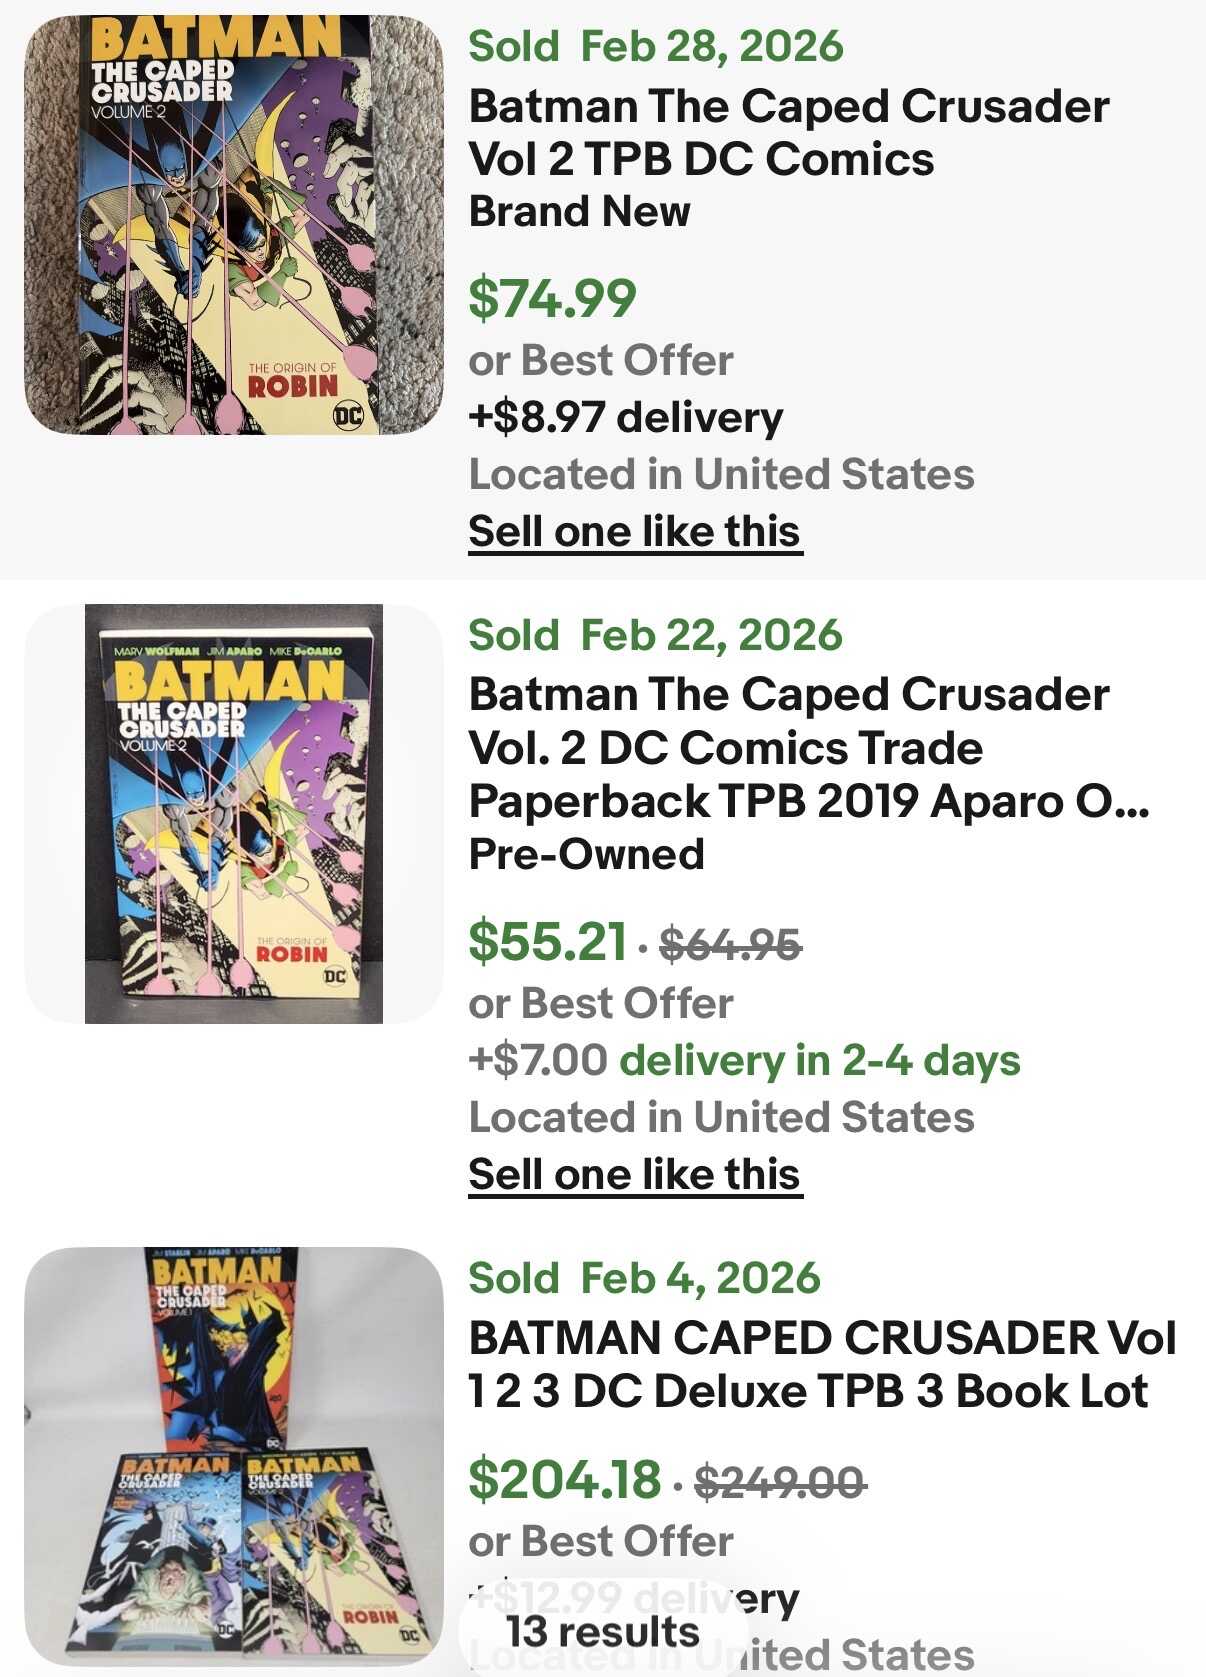
Task: Open 'Batman The Caped Crusader Vol 2 TPB DC Comics' listing title
Action: tap(788, 132)
